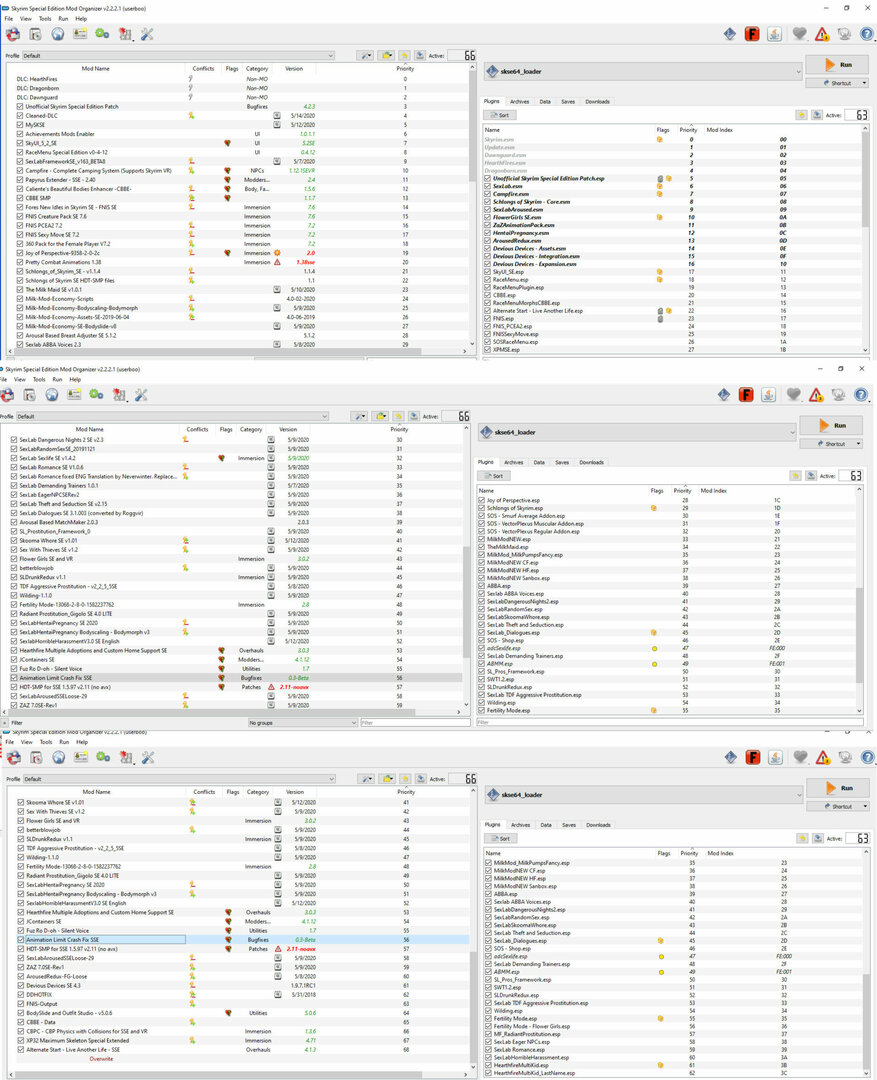Launch FNIS red F icon in middle window
This screenshot has height=1080, width=877.
(746, 395)
